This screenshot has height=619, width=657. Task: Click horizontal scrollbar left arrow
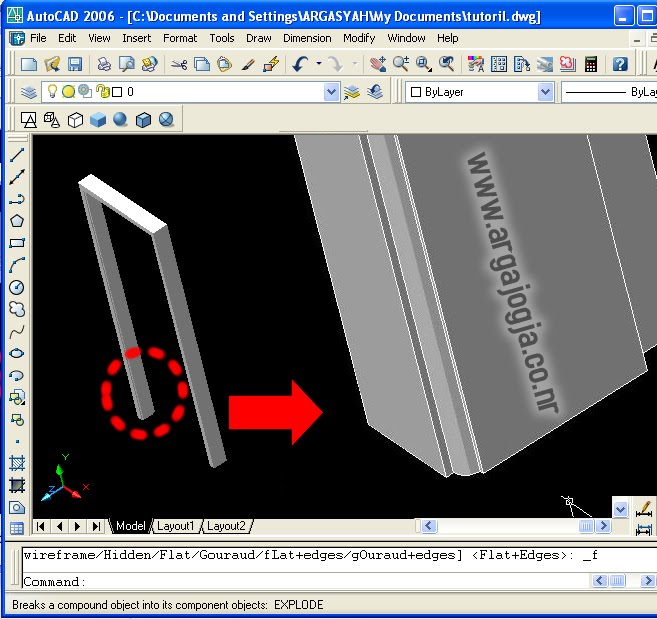[x=428, y=526]
